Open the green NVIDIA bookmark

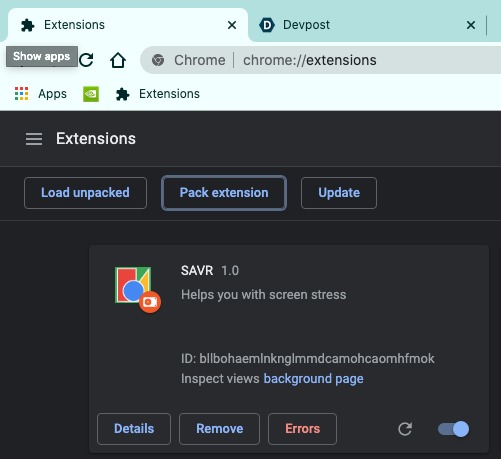click(91, 94)
